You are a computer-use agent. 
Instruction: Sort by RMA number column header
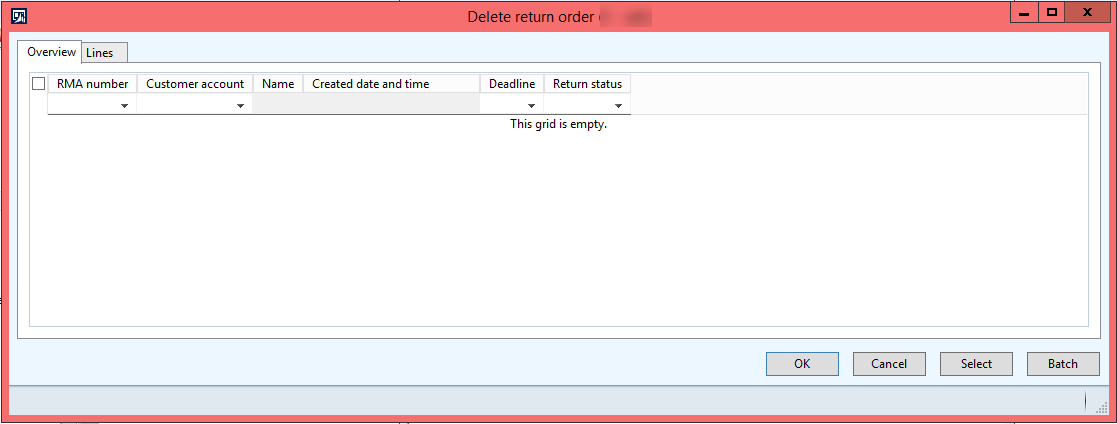[93, 84]
